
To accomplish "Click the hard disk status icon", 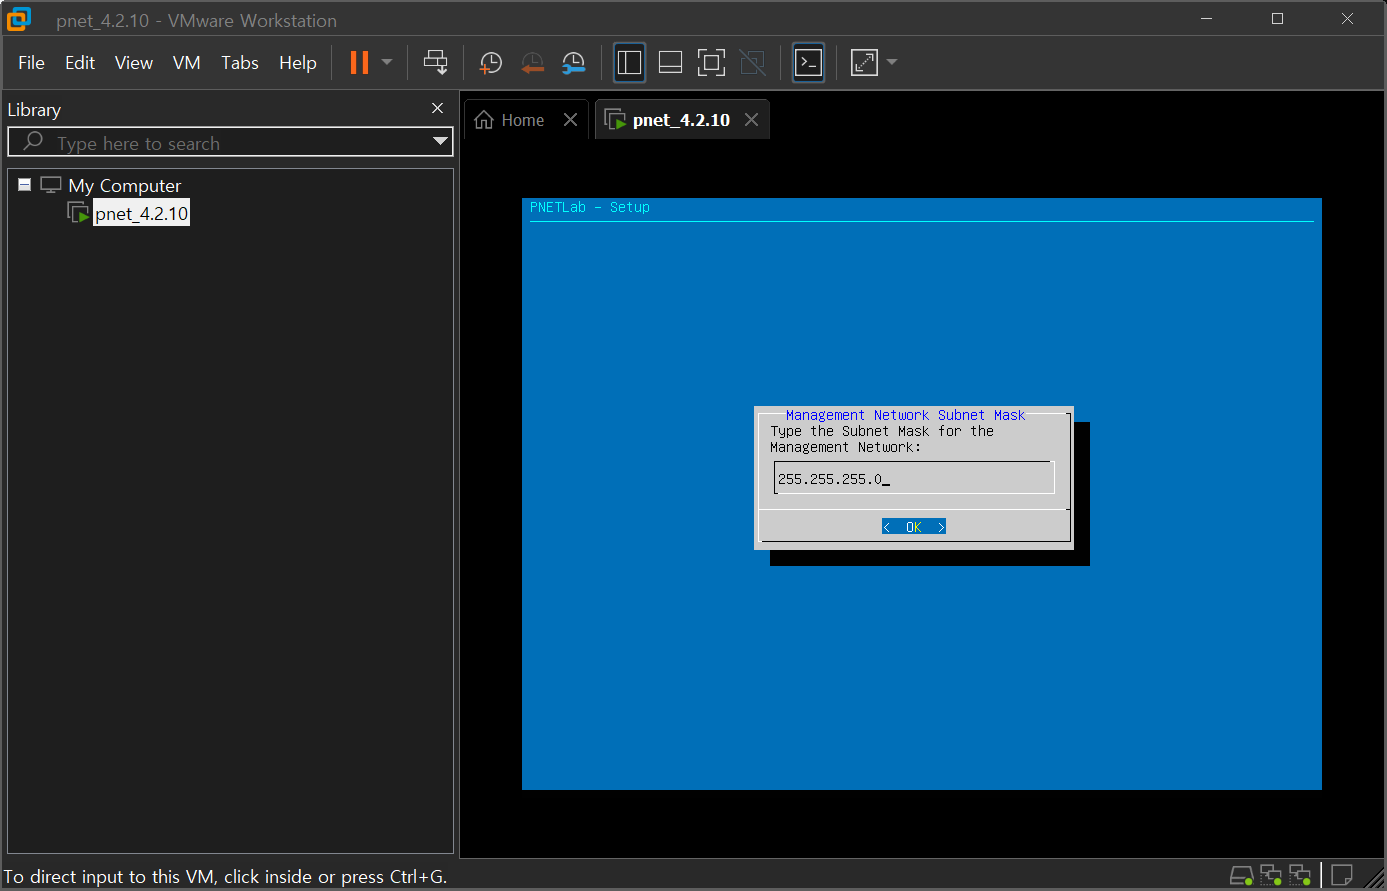I will (x=1241, y=876).
